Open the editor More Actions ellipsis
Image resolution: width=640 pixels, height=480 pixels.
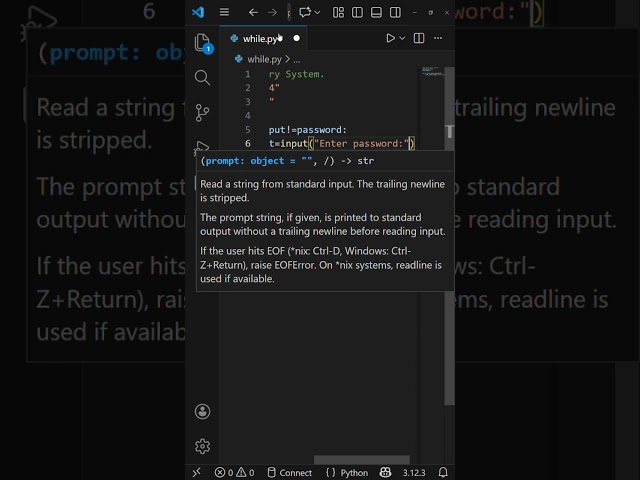tap(438, 38)
